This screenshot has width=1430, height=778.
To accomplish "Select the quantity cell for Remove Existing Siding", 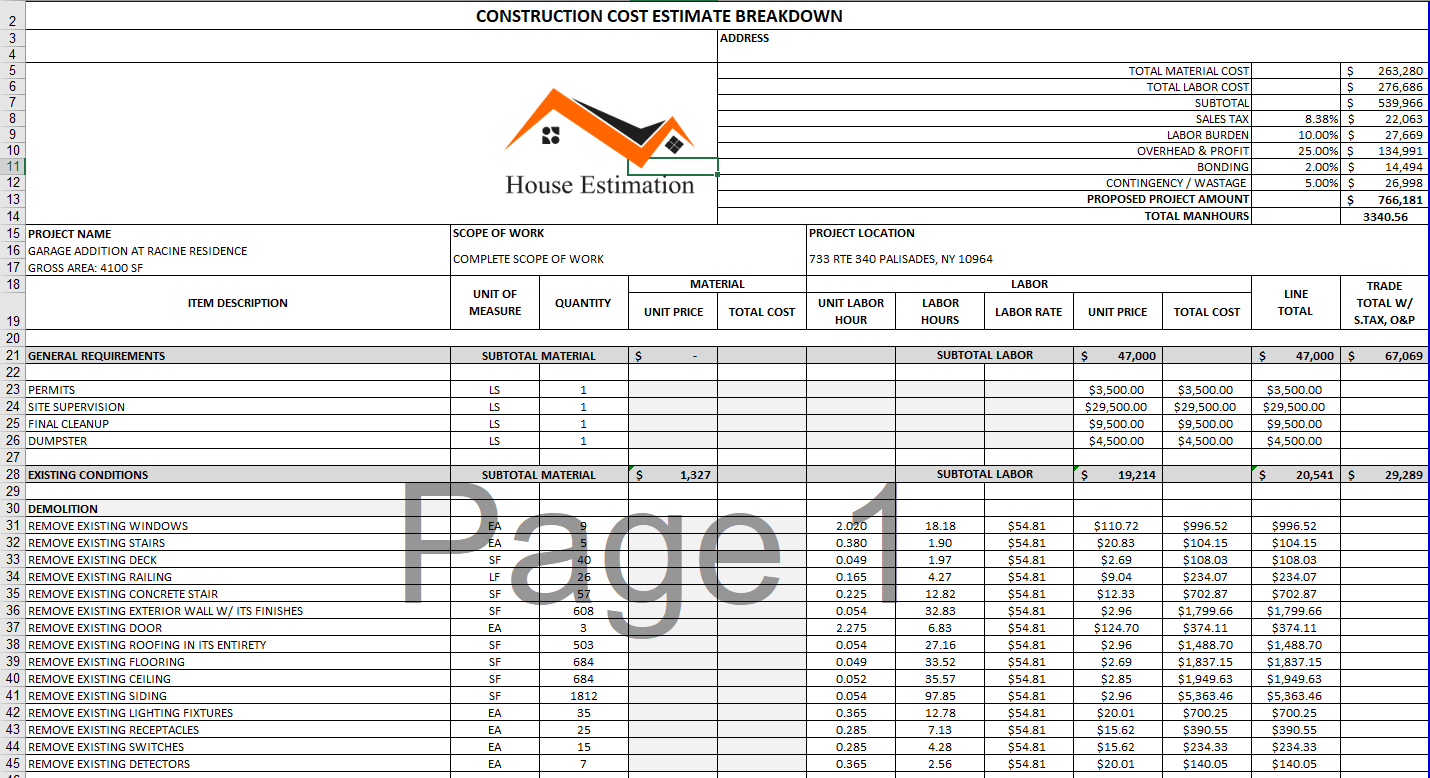I will [583, 696].
